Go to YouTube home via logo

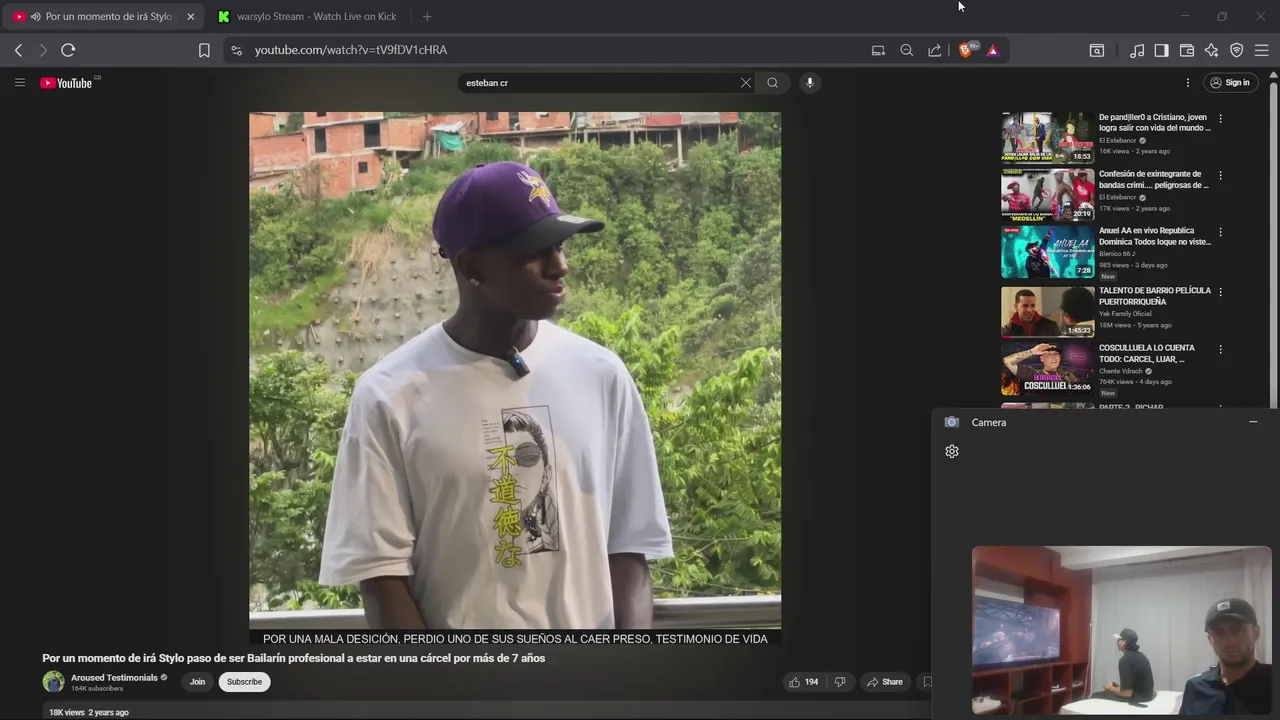click(x=68, y=83)
